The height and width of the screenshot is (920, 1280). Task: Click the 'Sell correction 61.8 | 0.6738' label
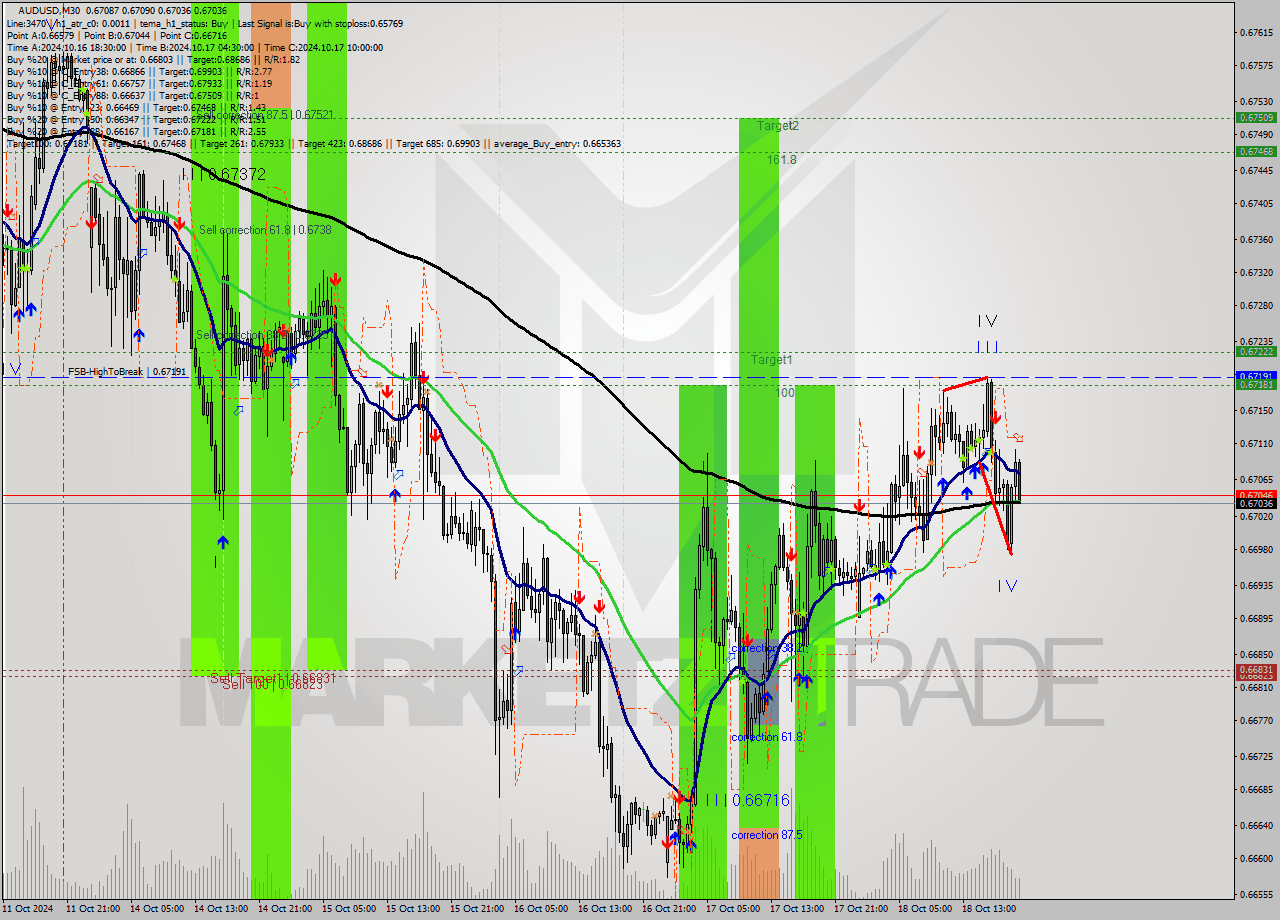[265, 229]
